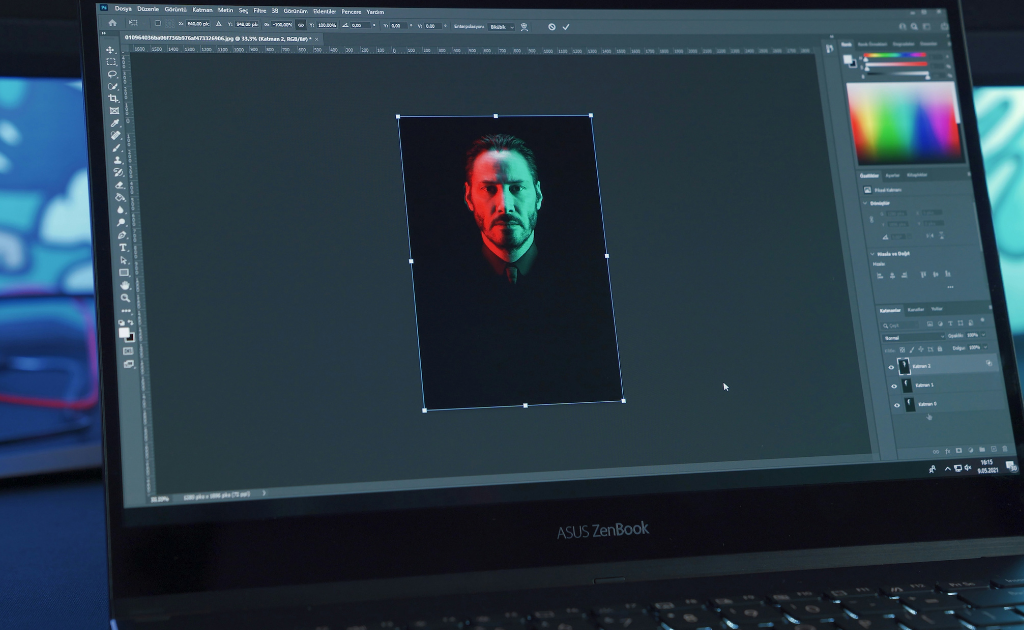Screen dimensions: 1024x630
Task: Toggle reference point checkbox in options bar
Action: tap(157, 23)
